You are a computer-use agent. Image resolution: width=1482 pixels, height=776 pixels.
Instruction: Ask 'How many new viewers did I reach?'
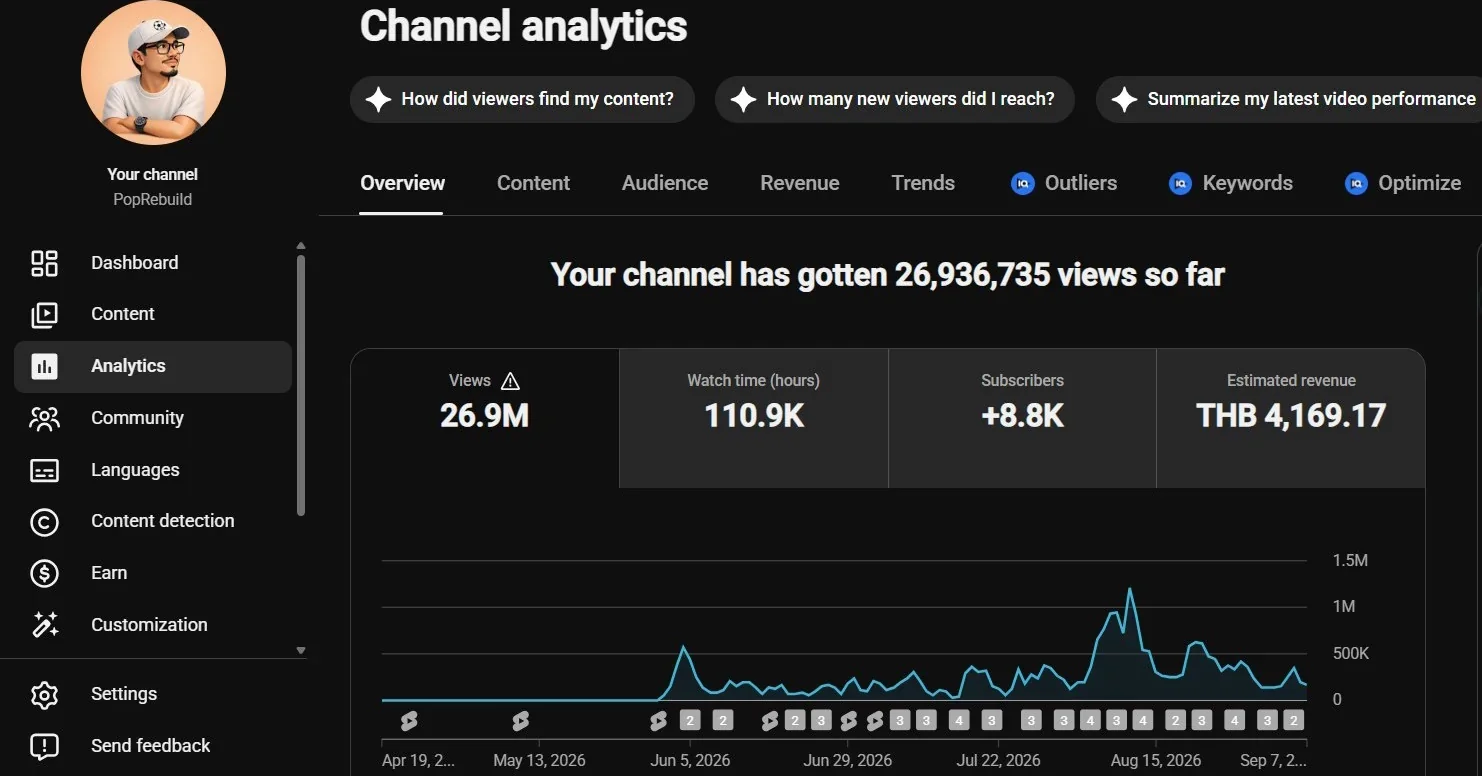(x=895, y=99)
